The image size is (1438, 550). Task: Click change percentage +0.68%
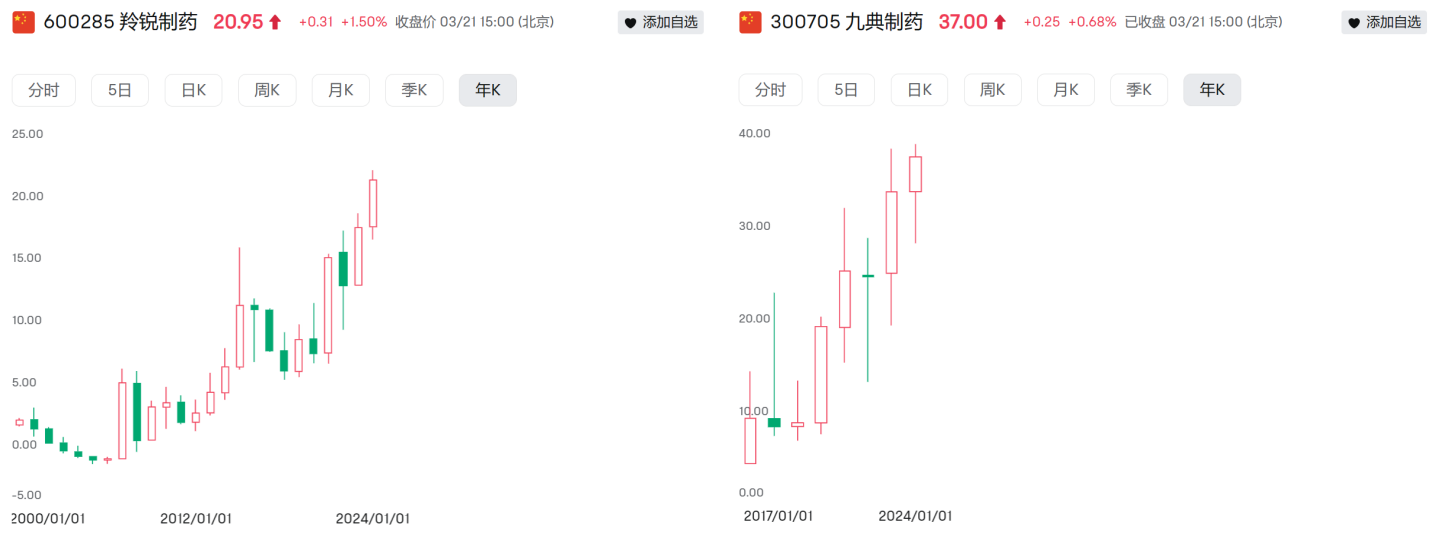1092,22
